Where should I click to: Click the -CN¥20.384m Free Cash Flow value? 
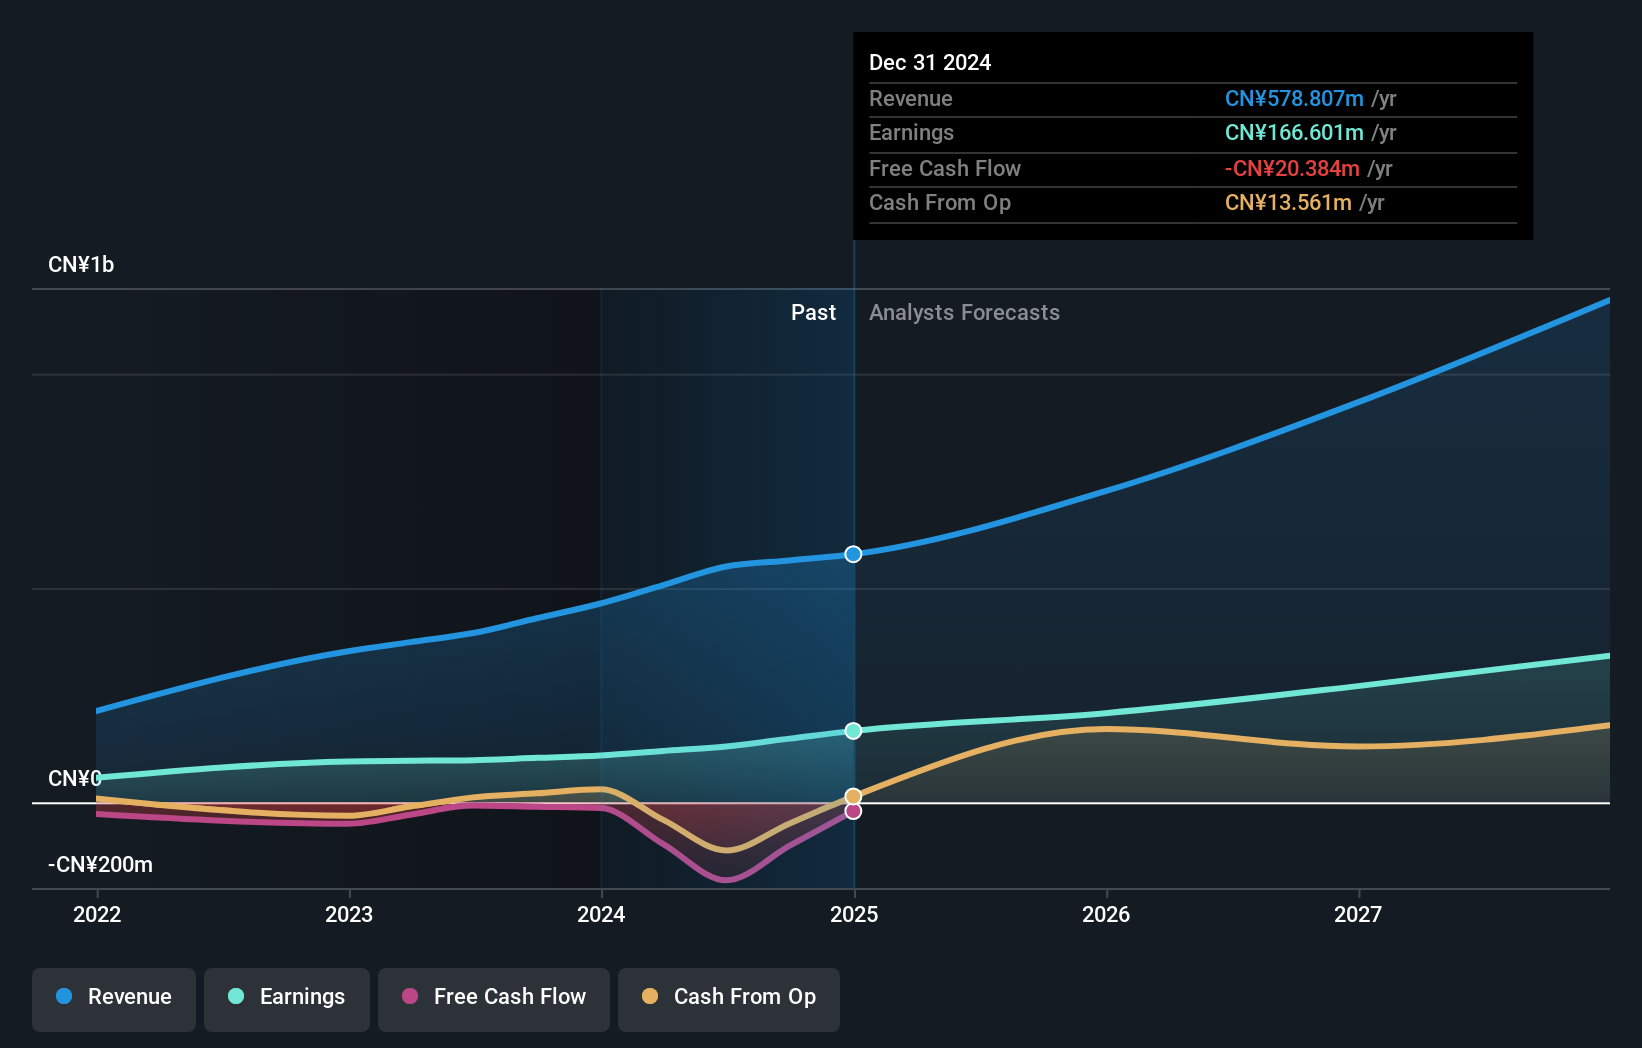tap(1292, 168)
